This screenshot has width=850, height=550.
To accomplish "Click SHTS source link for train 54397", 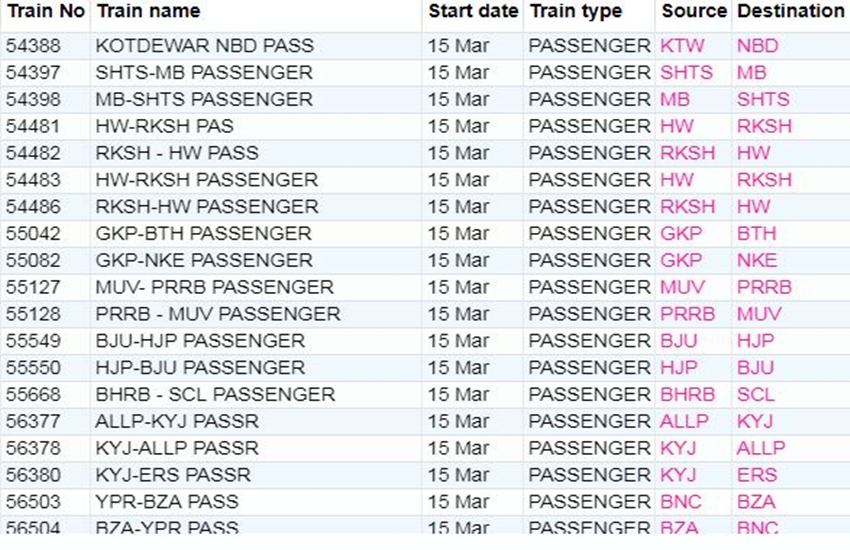I will click(687, 73).
